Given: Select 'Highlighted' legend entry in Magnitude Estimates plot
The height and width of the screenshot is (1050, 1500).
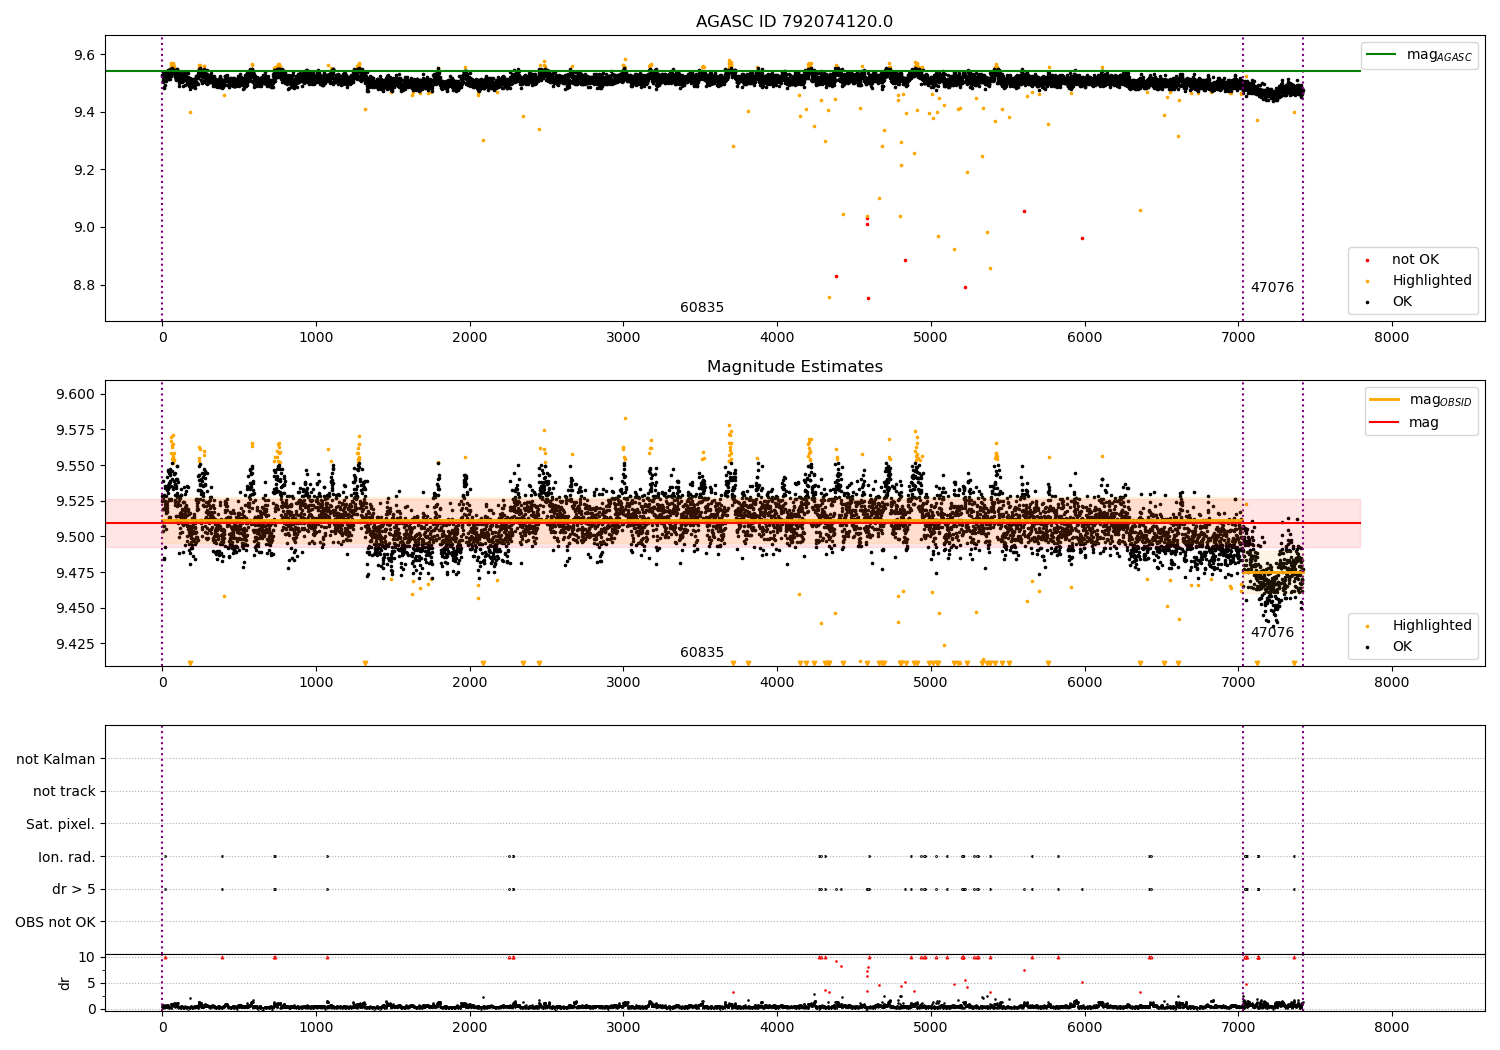Looking at the screenshot, I should point(1432,626).
